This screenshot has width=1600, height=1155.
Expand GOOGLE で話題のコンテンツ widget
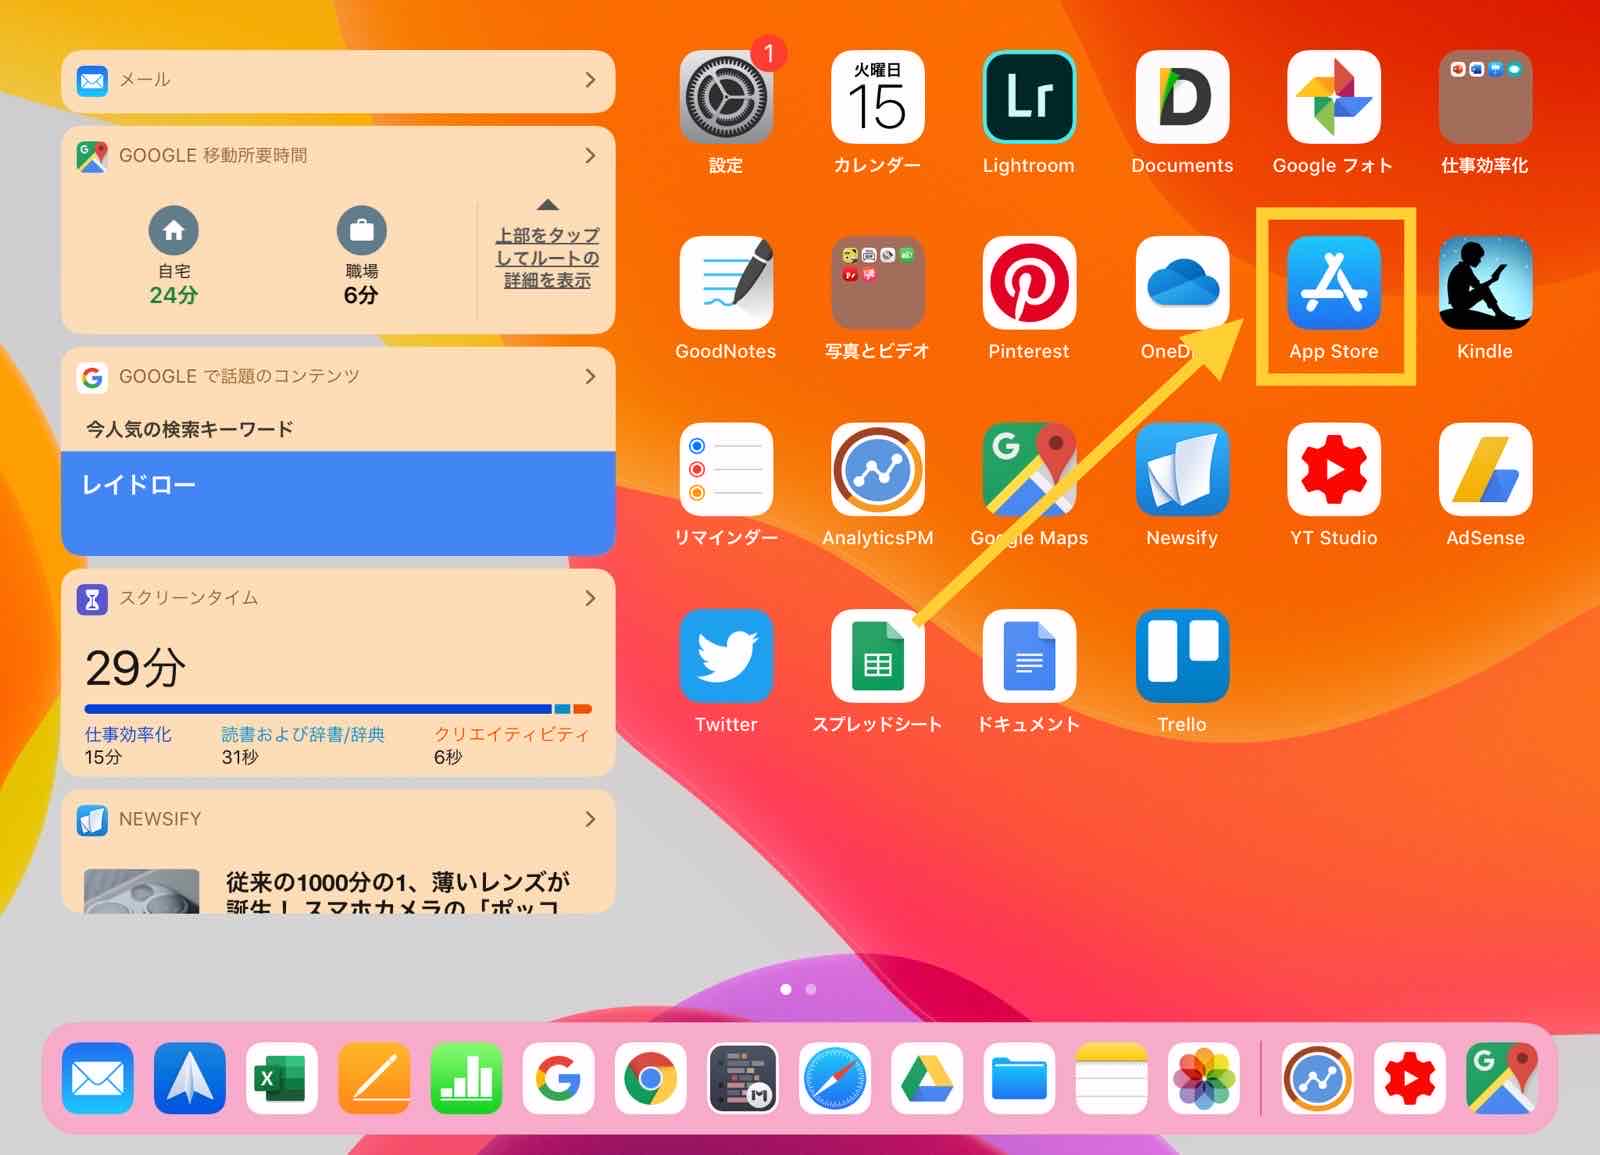(590, 376)
